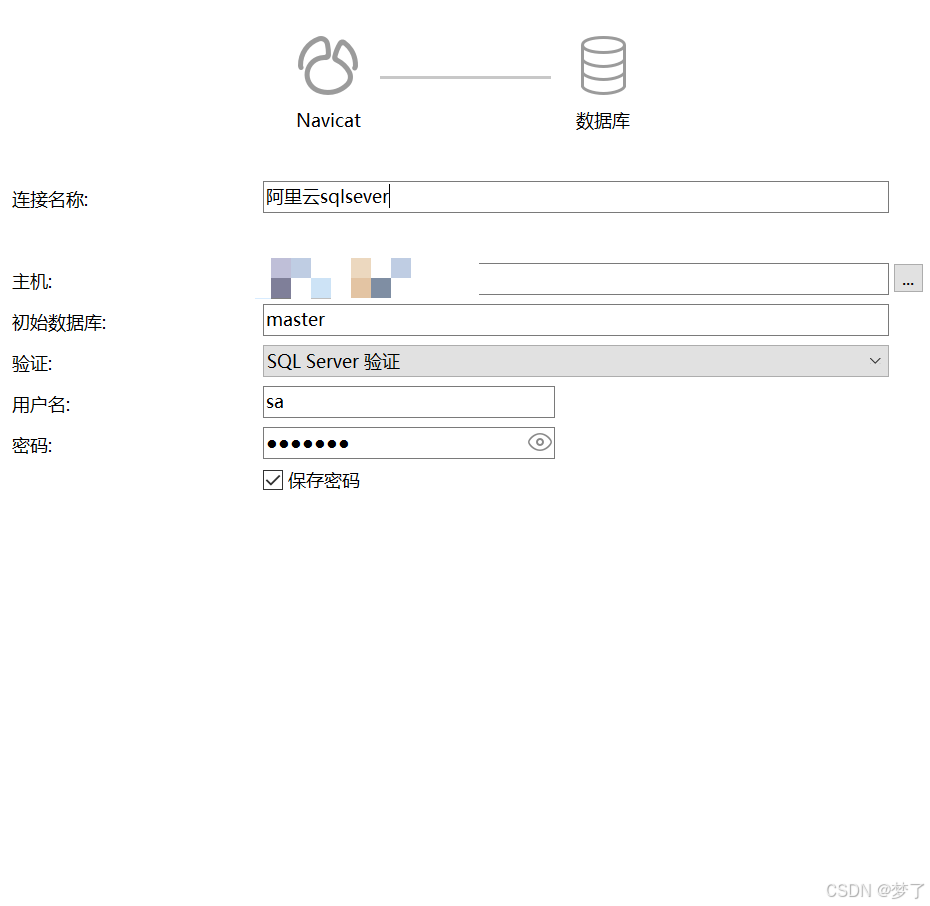Image resolution: width=930 pixels, height=906 pixels.
Task: Click the 数据库 text under the cylinder
Action: [603, 121]
